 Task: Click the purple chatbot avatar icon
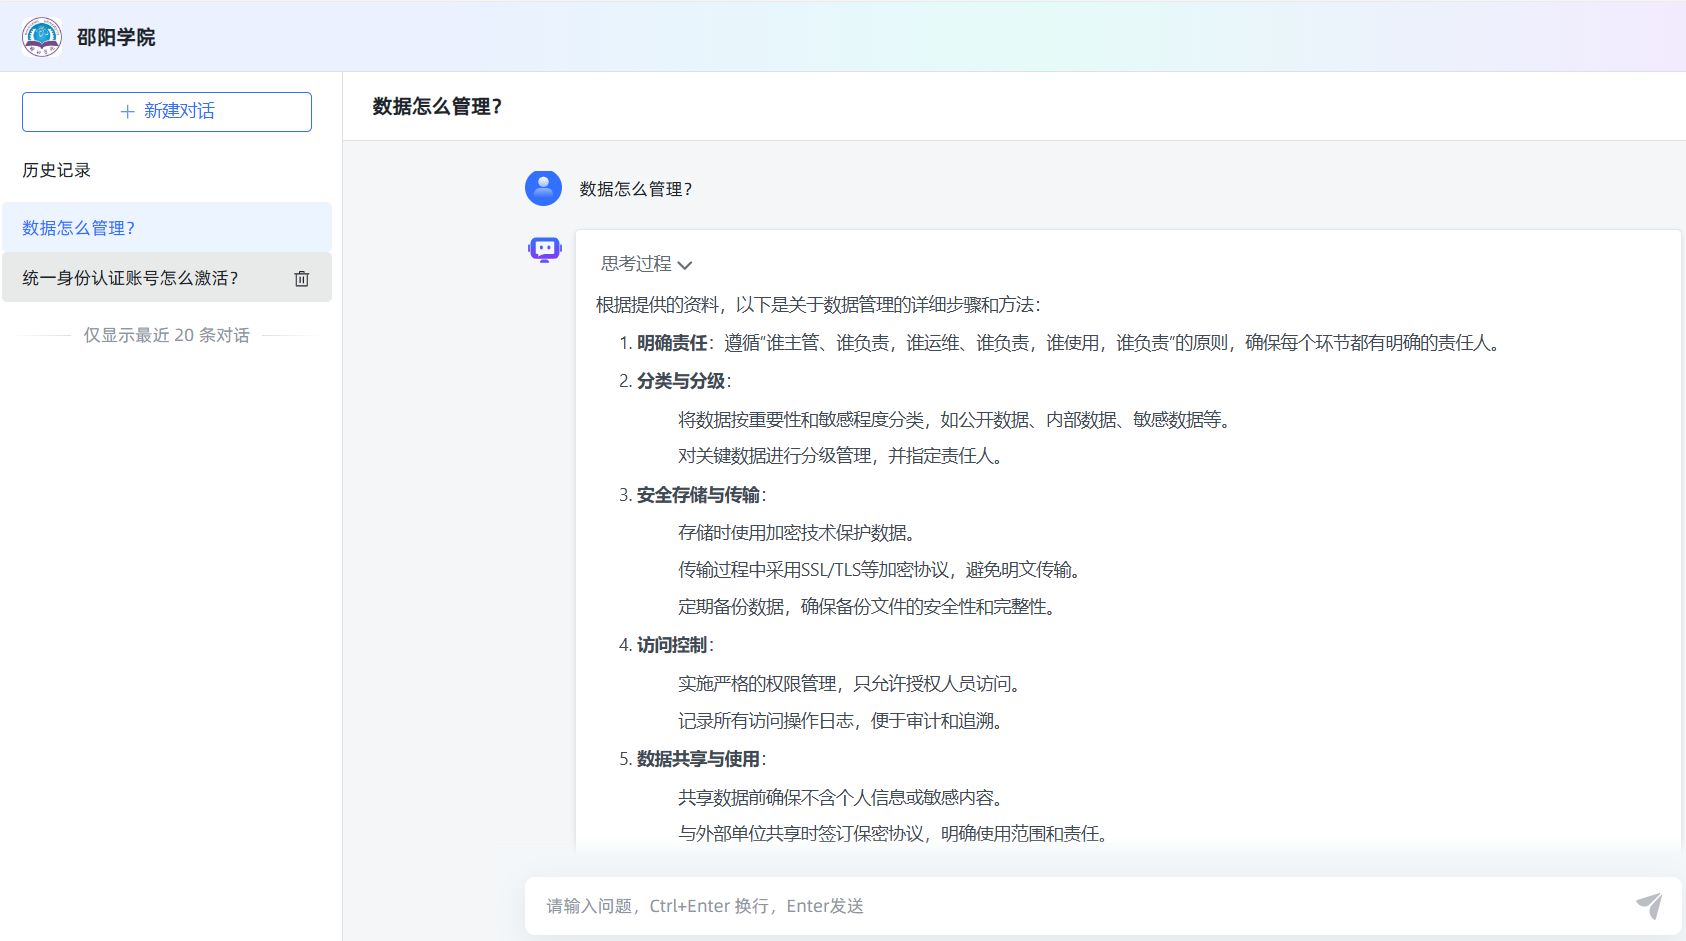(545, 249)
